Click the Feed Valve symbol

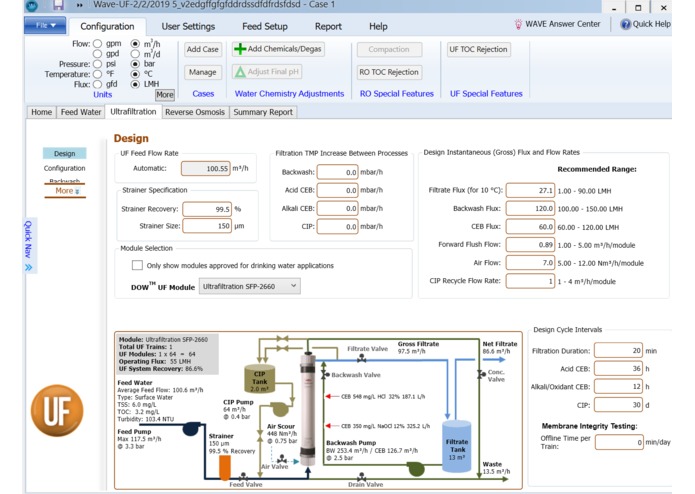(243, 476)
